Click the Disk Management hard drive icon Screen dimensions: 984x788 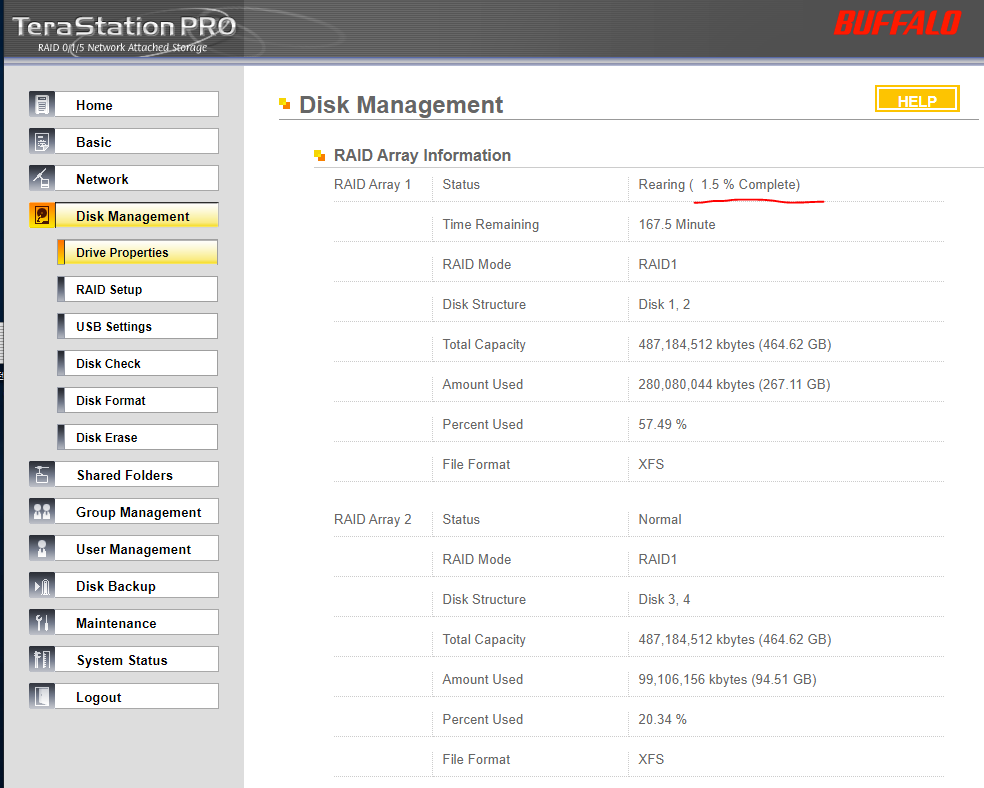[x=42, y=215]
